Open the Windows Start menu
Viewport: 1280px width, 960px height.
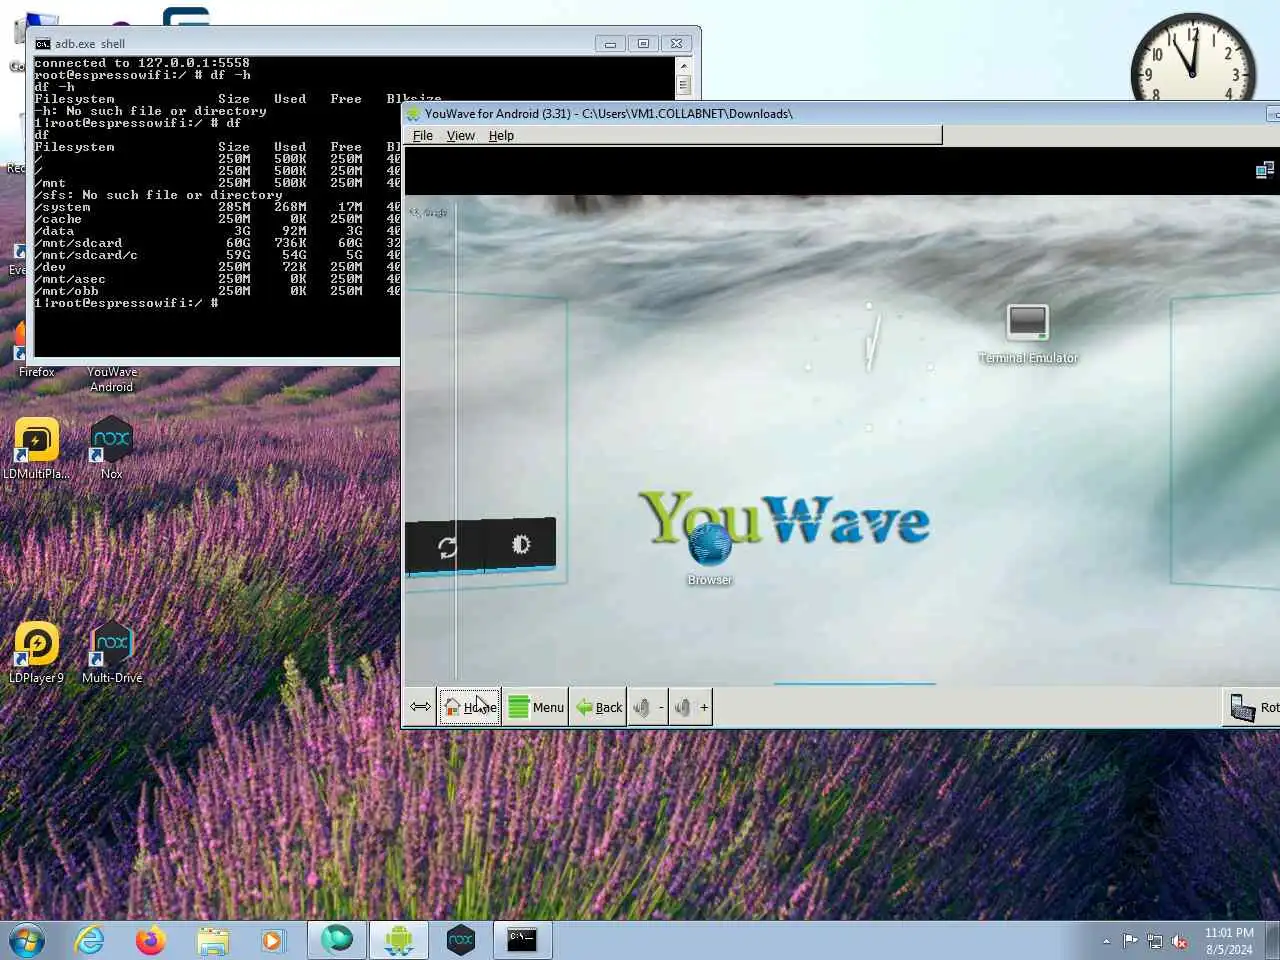(27, 940)
